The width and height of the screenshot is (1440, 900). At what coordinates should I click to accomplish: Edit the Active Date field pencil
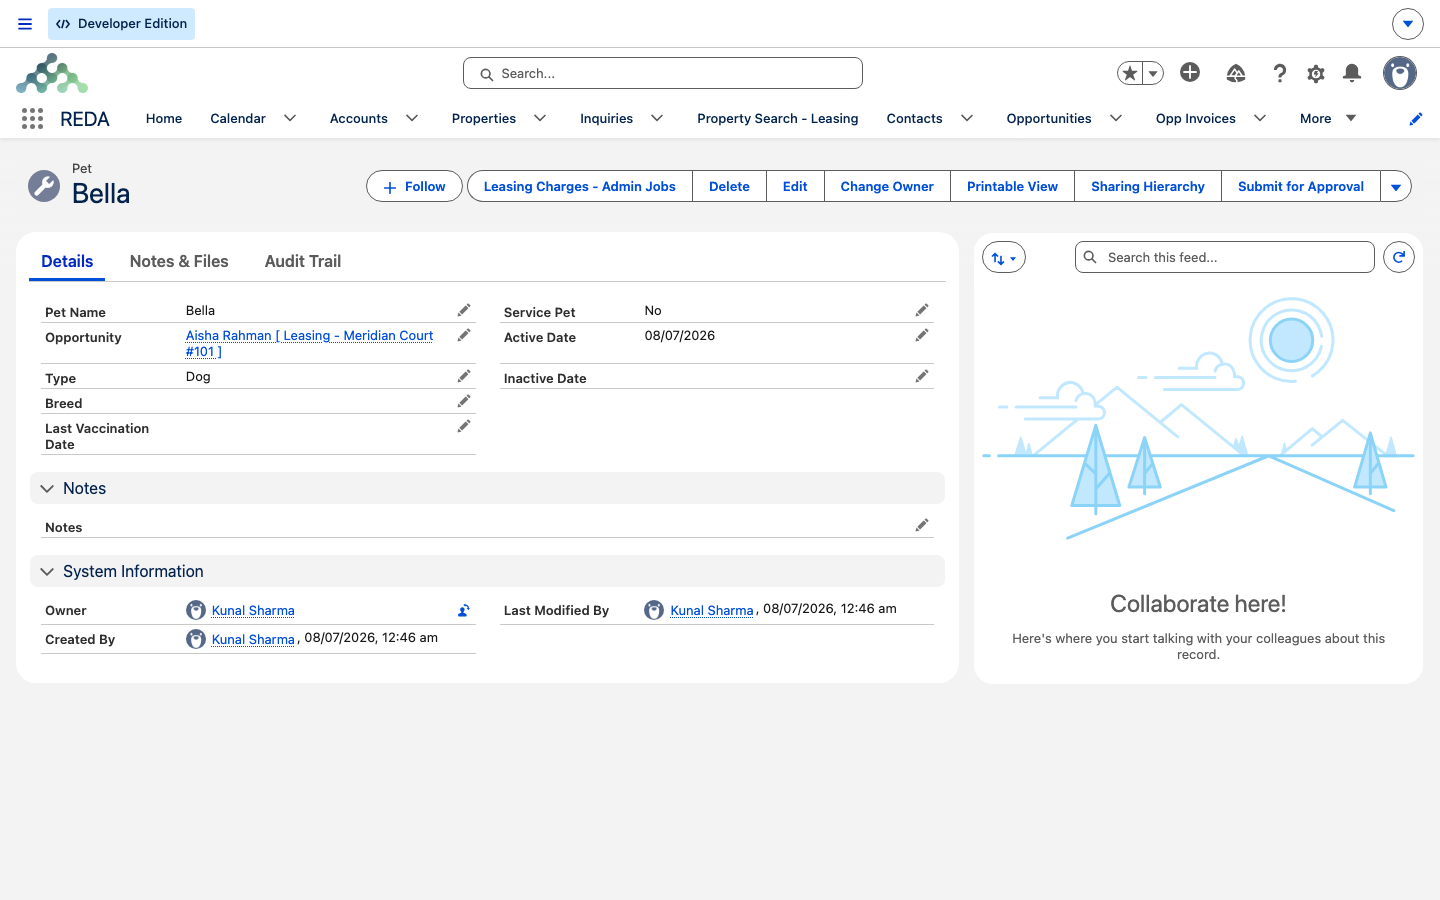click(922, 335)
